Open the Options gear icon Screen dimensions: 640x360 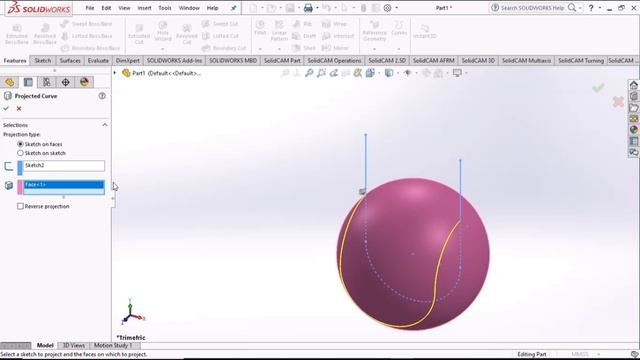pyautogui.click(x=387, y=8)
